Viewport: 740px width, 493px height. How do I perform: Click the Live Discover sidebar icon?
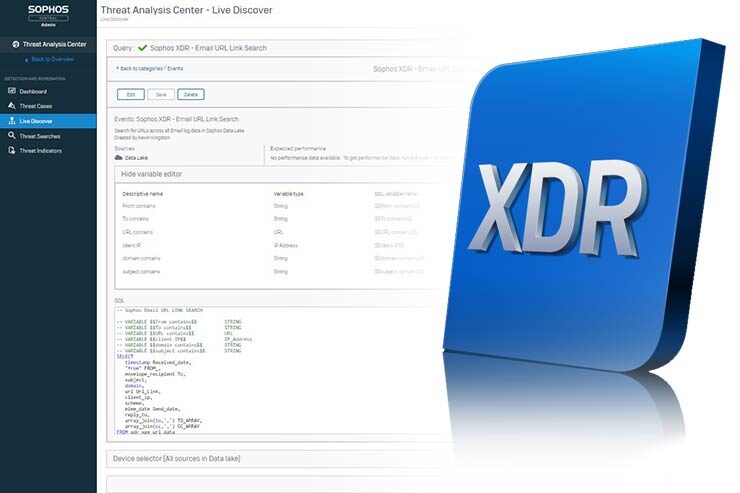tap(10, 121)
